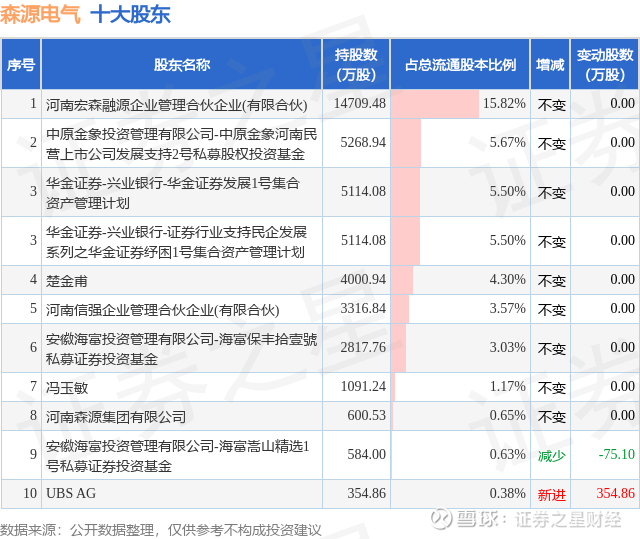Click holding value 1091.24
The height and width of the screenshot is (539, 640).
point(363,386)
